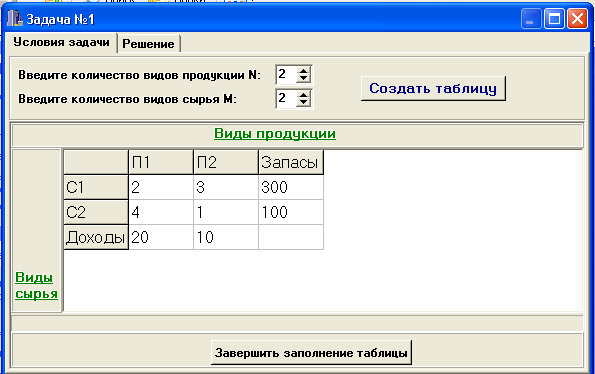Image resolution: width=595 pixels, height=374 pixels.
Task: Open the Условия задачи tab
Action: click(x=61, y=42)
